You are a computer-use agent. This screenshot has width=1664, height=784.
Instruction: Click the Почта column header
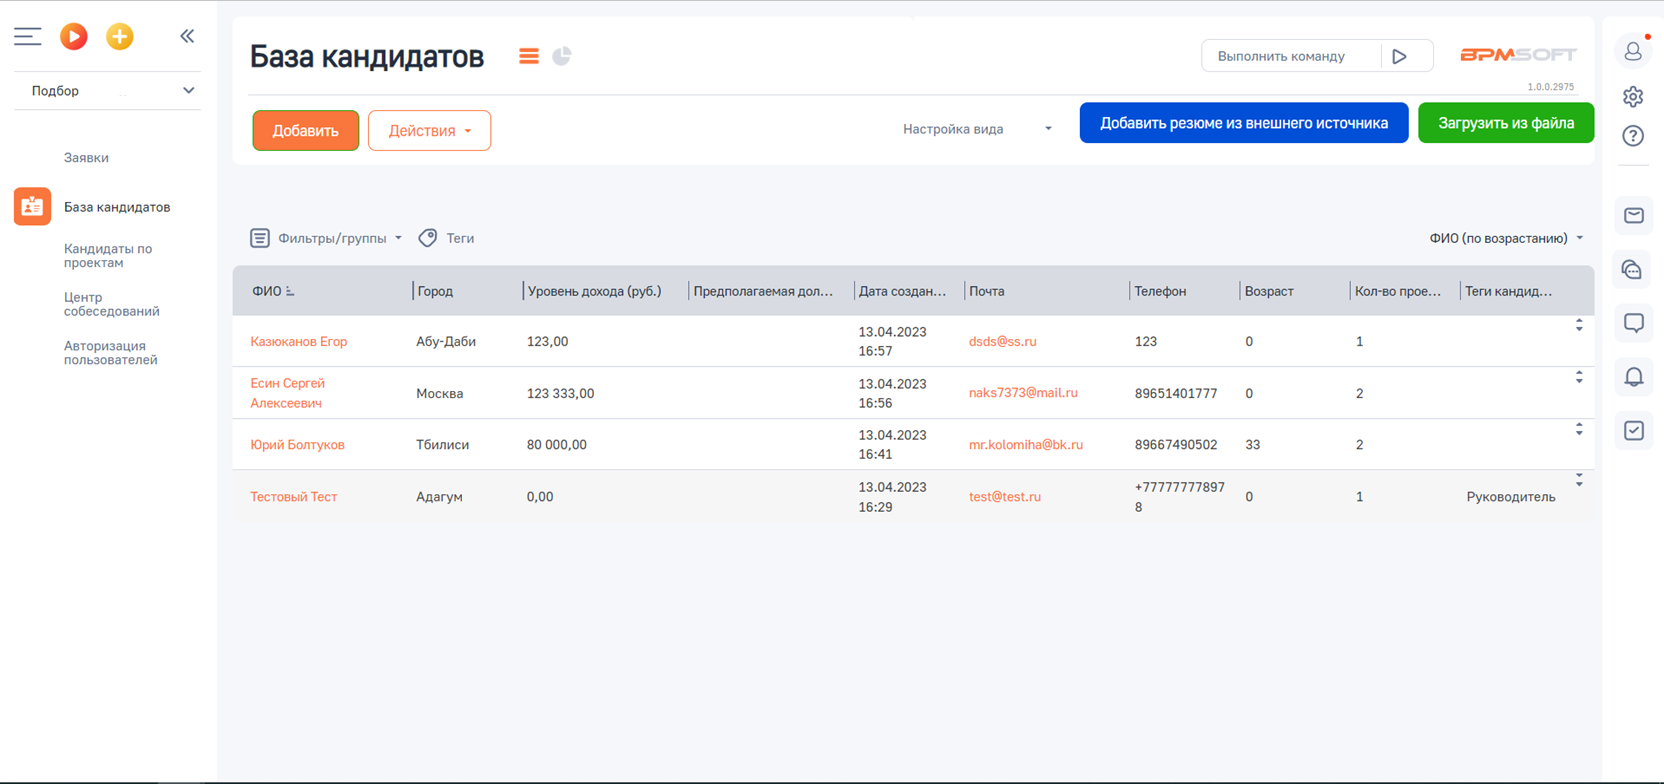987,291
